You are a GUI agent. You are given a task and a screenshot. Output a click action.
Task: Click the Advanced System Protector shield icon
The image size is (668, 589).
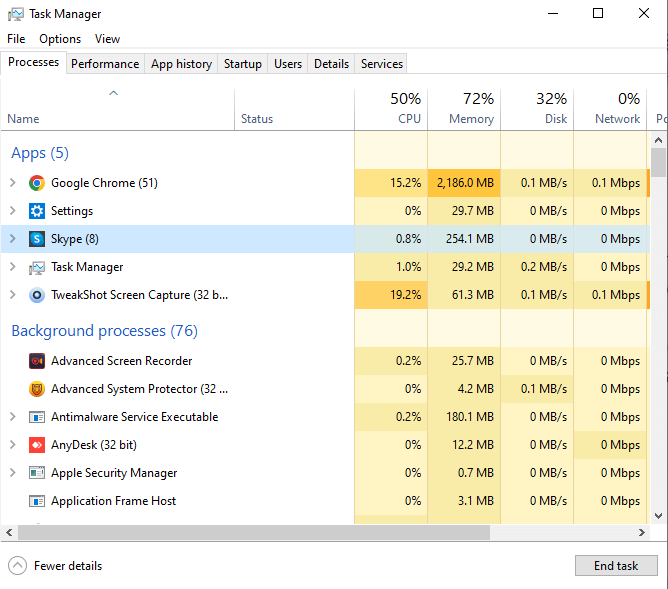point(37,389)
